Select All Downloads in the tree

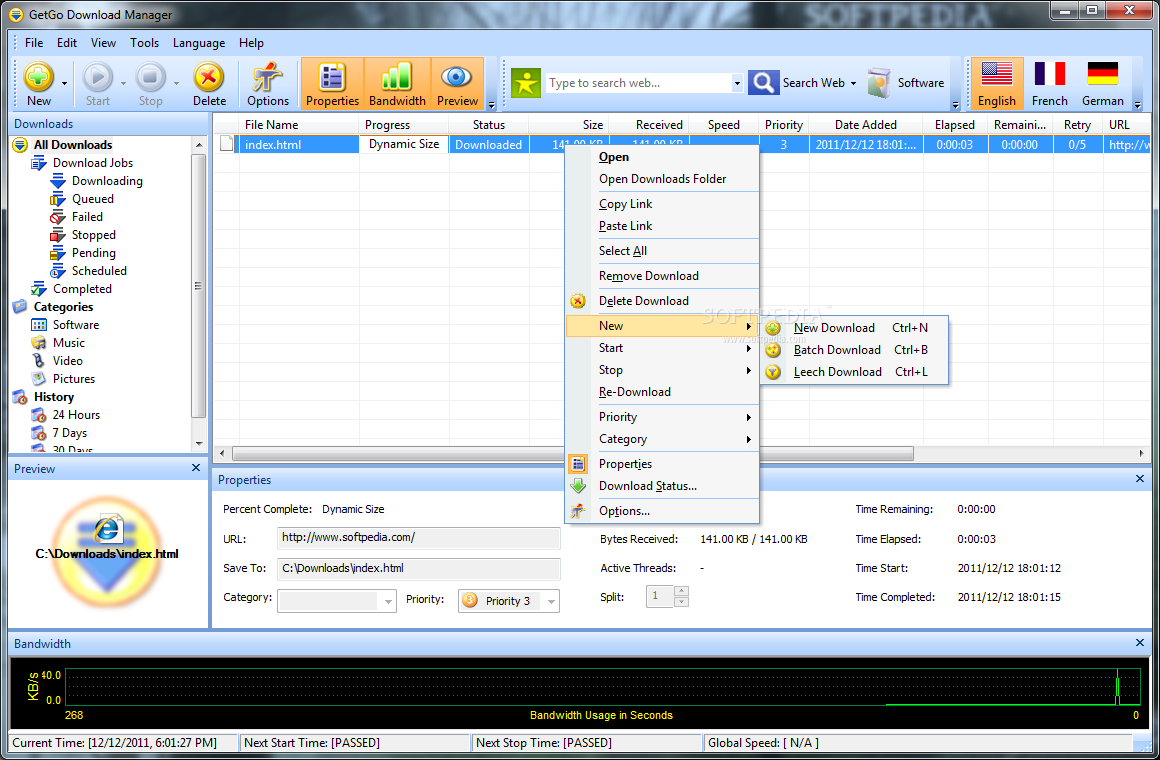[x=72, y=145]
